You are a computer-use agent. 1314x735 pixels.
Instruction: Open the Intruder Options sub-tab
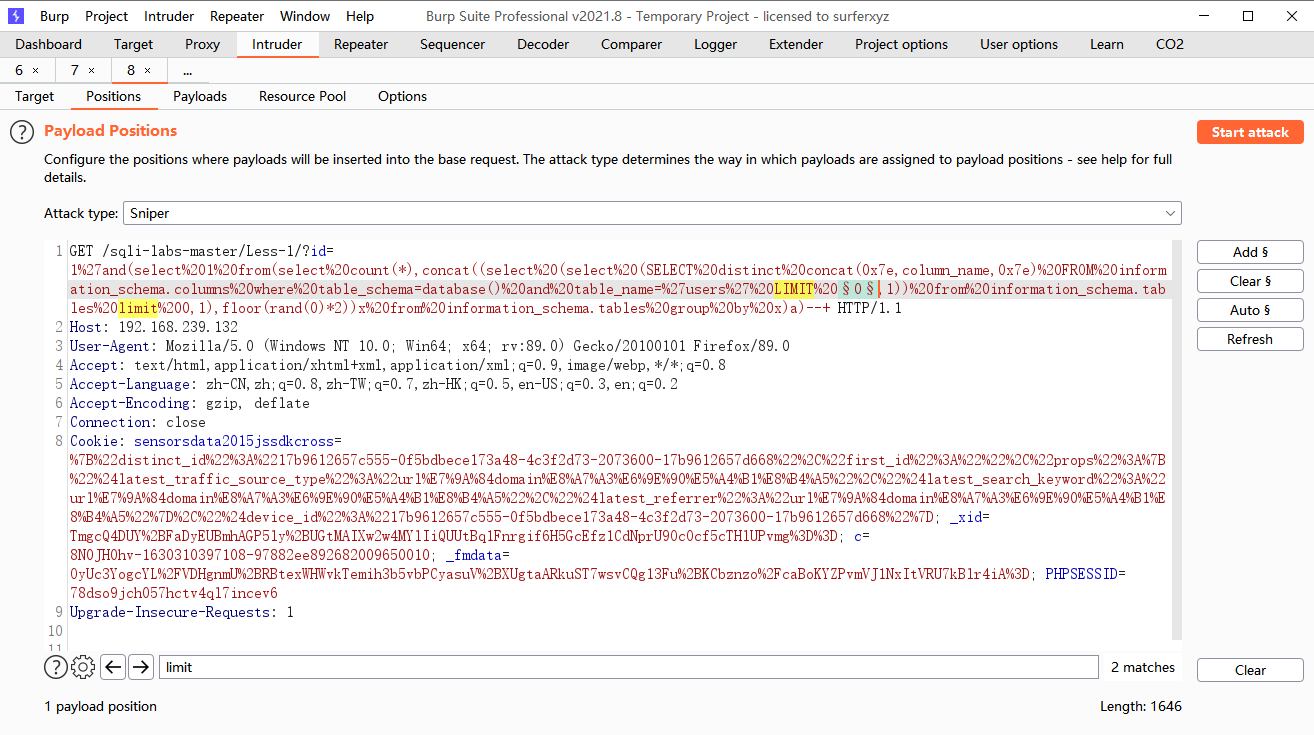coord(402,96)
